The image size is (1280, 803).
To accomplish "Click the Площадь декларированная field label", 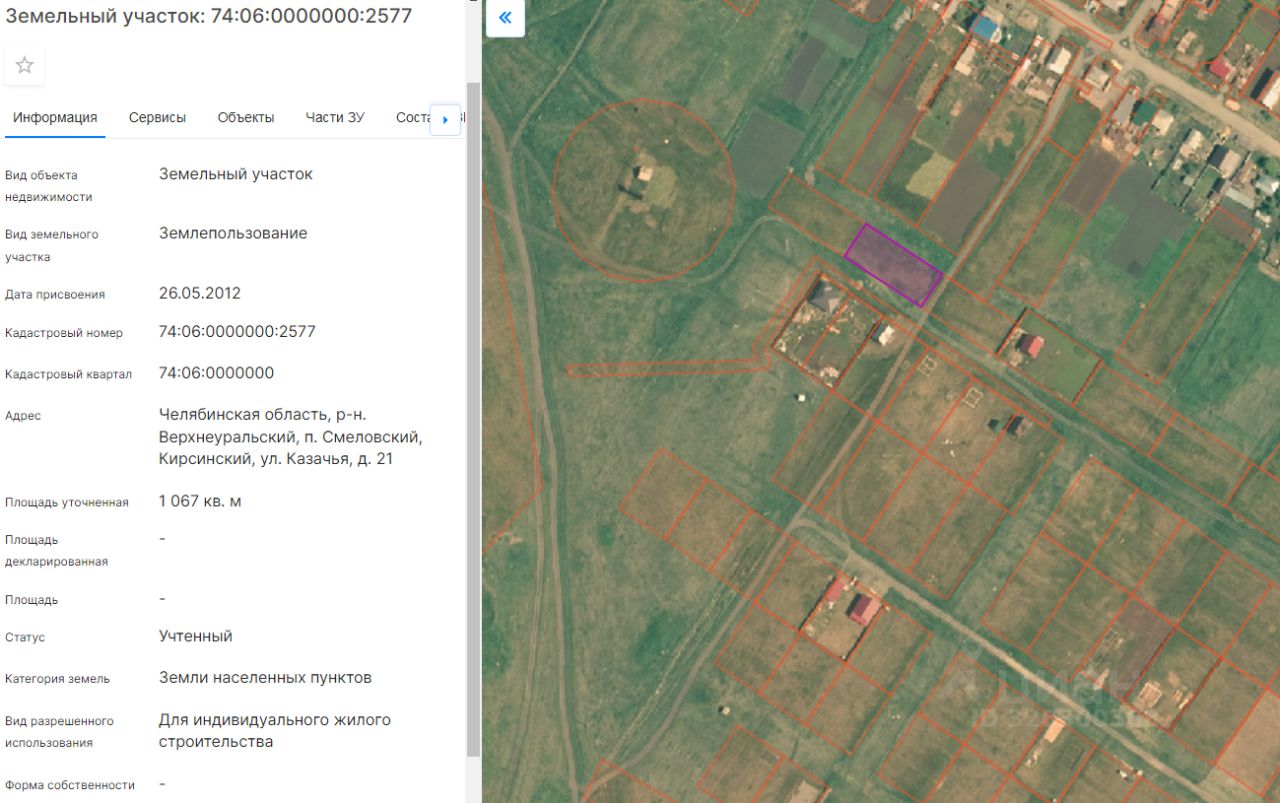I will click(x=56, y=551).
